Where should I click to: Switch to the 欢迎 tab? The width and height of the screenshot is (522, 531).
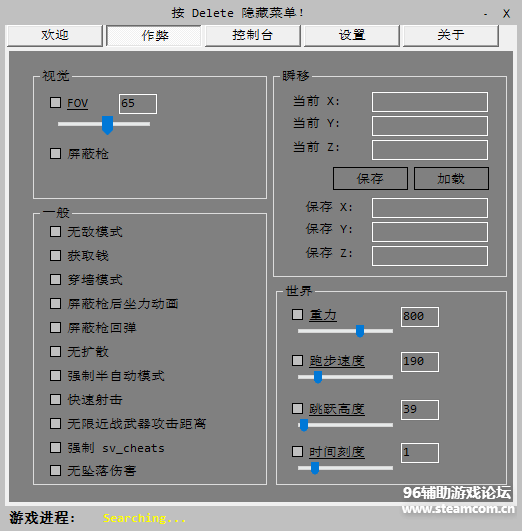click(55, 35)
